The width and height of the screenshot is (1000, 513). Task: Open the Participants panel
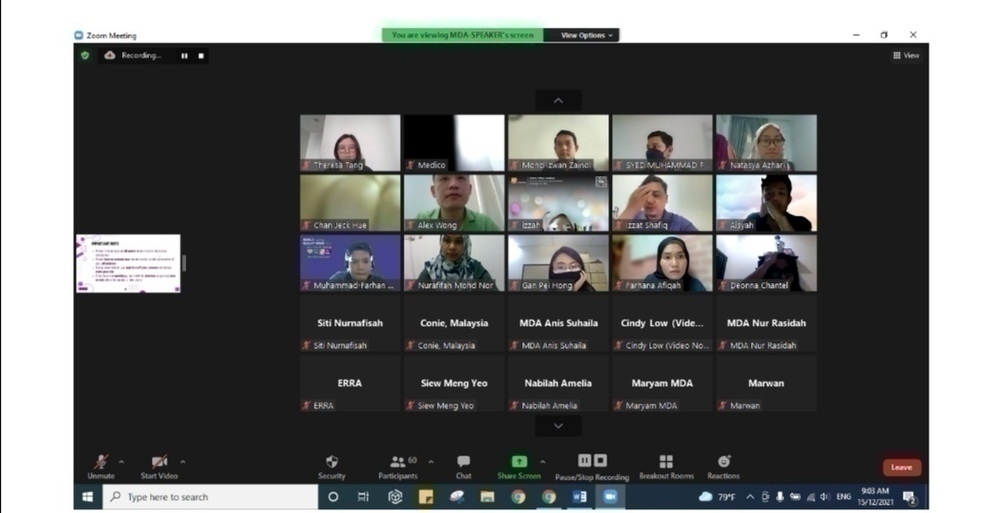(398, 463)
